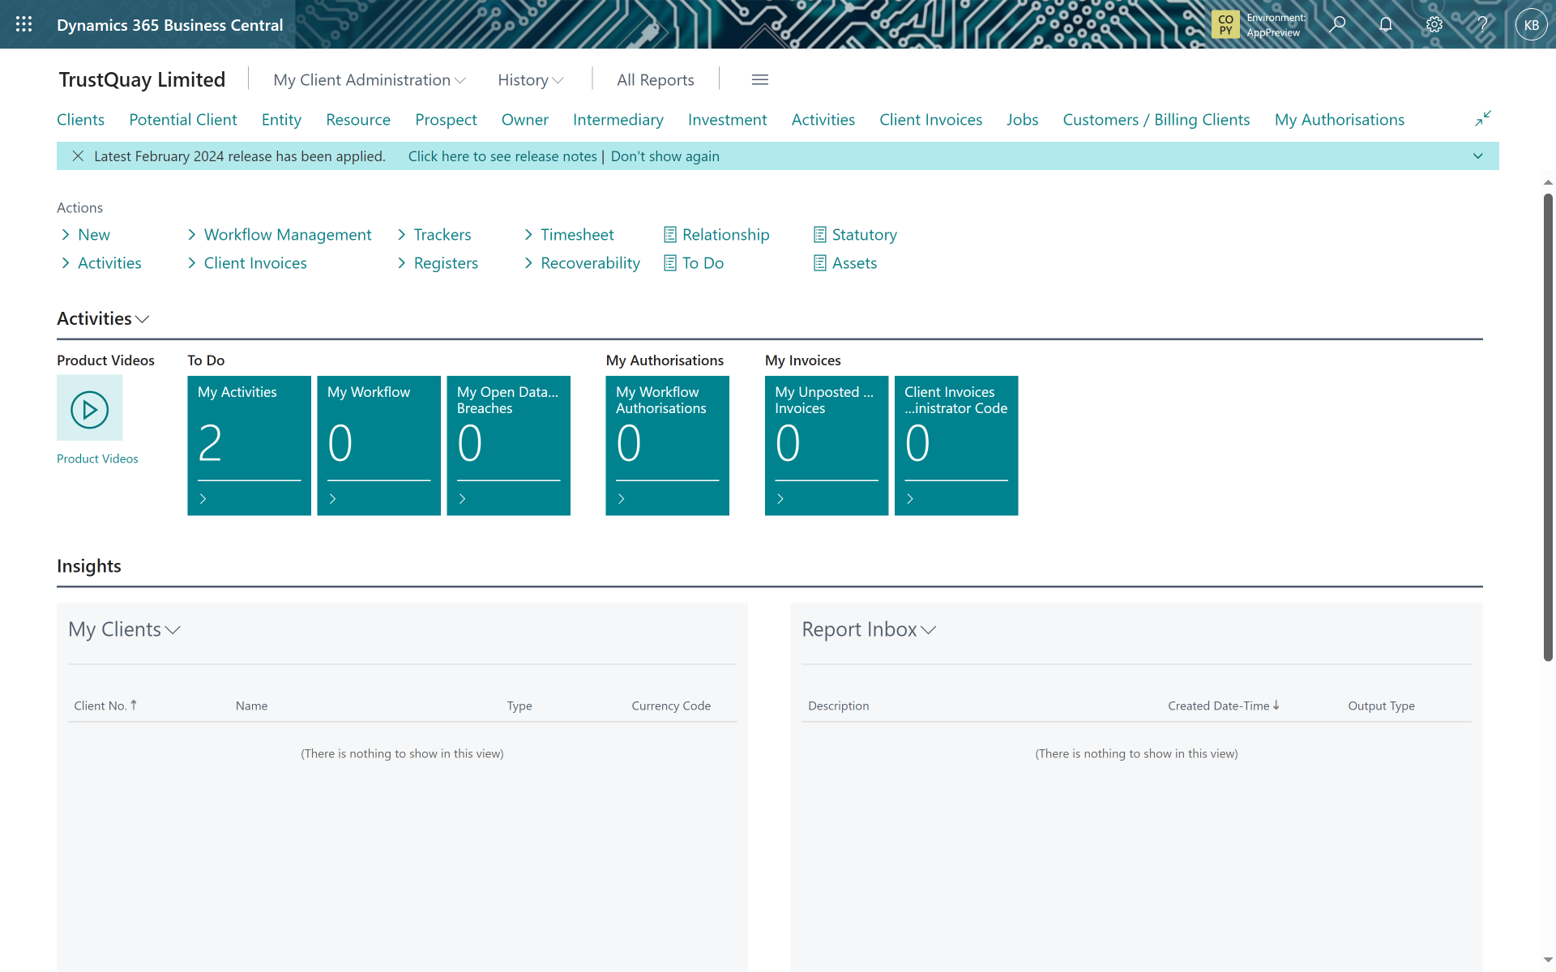1556x972 pixels.
Task: Open the help question mark icon
Action: pos(1482,23)
